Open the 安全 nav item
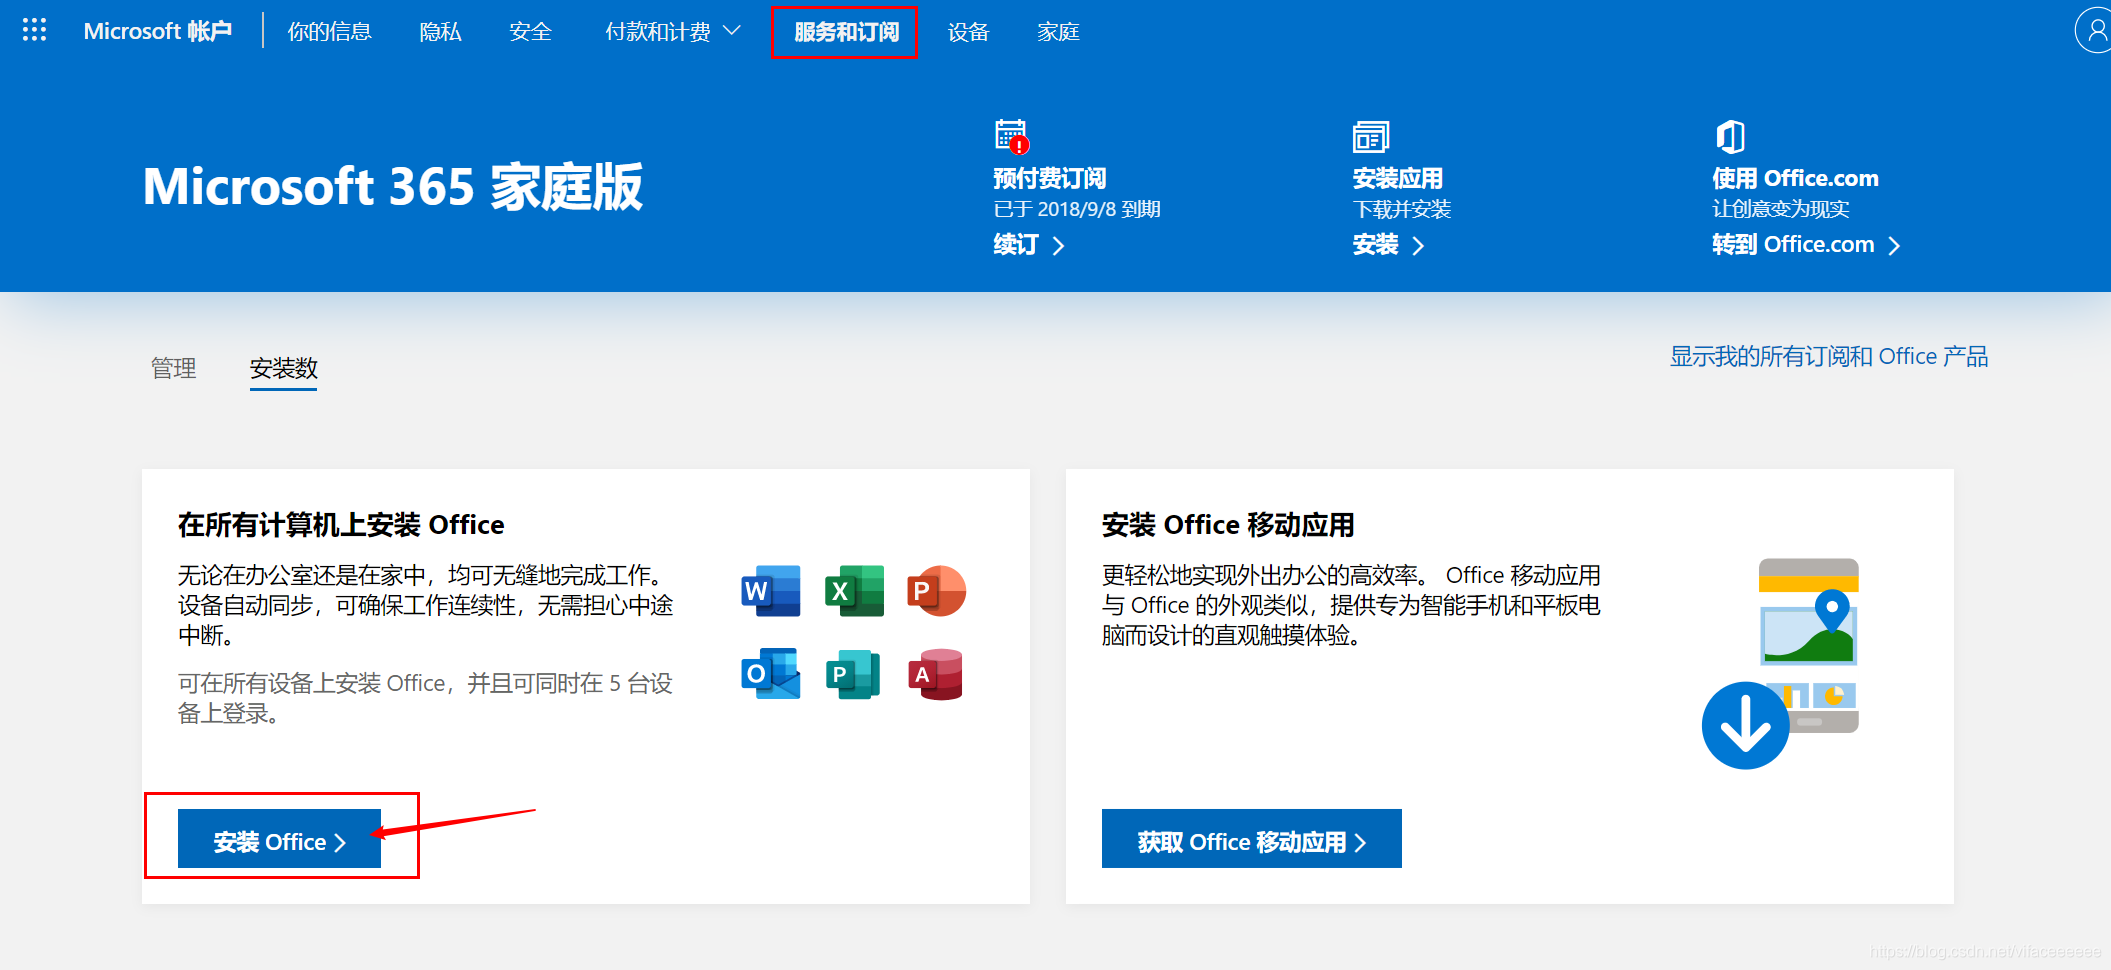 (530, 32)
